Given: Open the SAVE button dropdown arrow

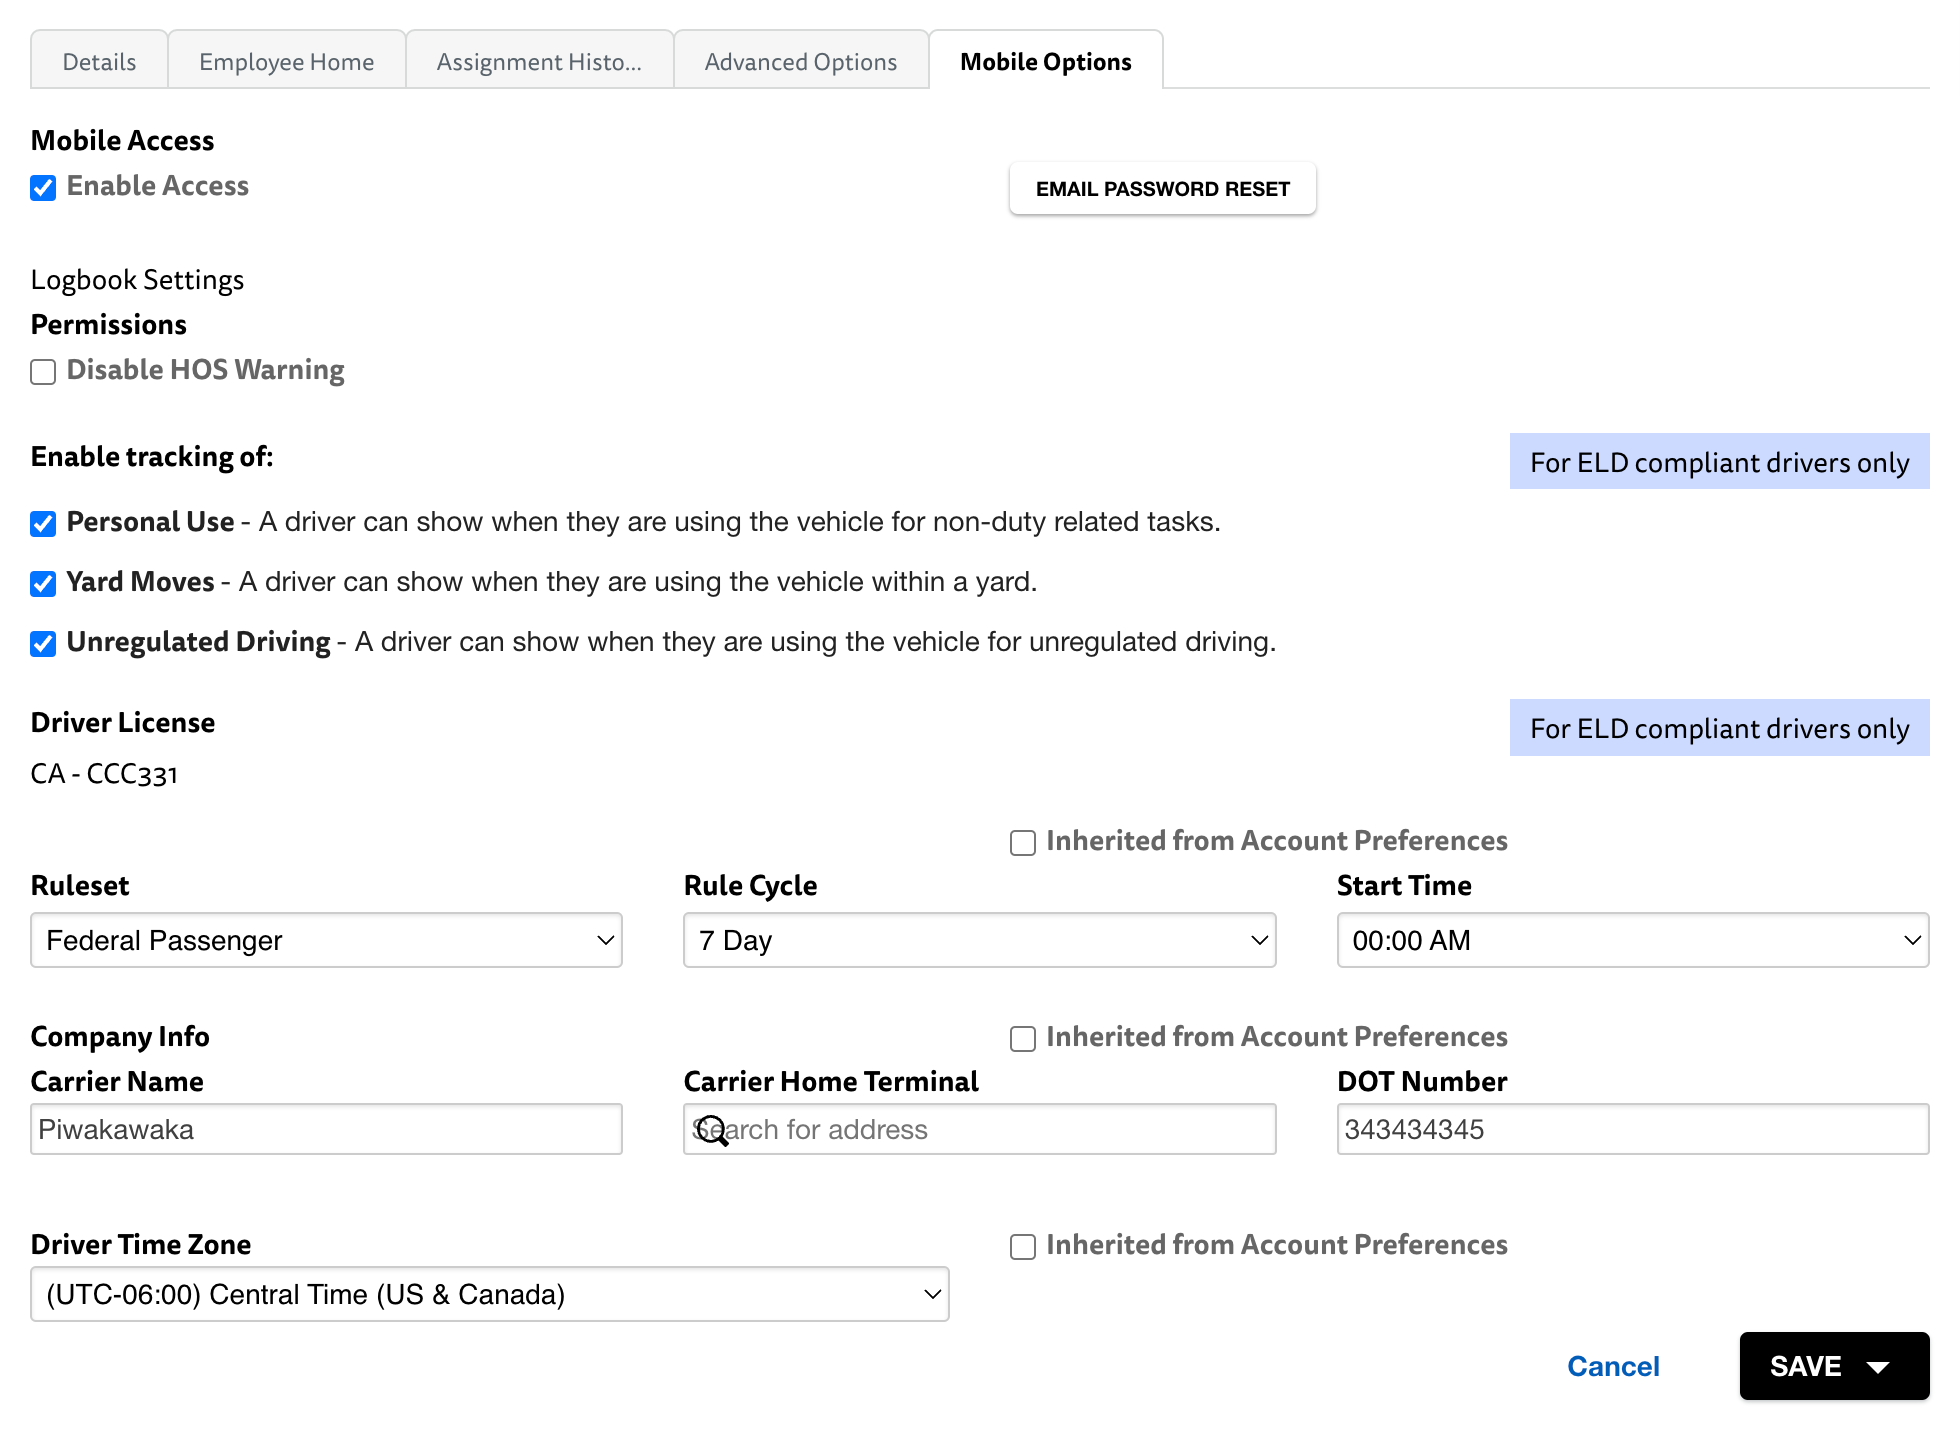Looking at the screenshot, I should click(x=1878, y=1367).
